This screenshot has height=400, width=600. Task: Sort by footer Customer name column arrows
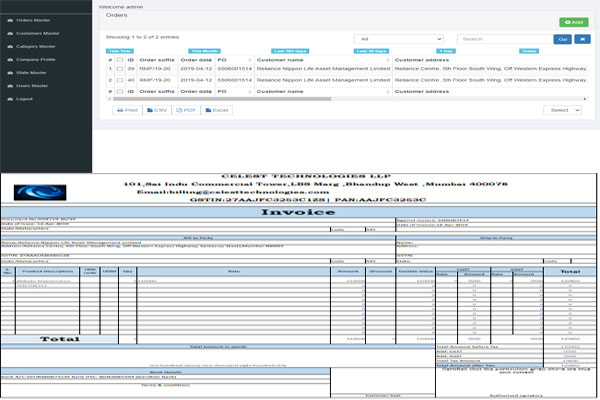[x=388, y=92]
